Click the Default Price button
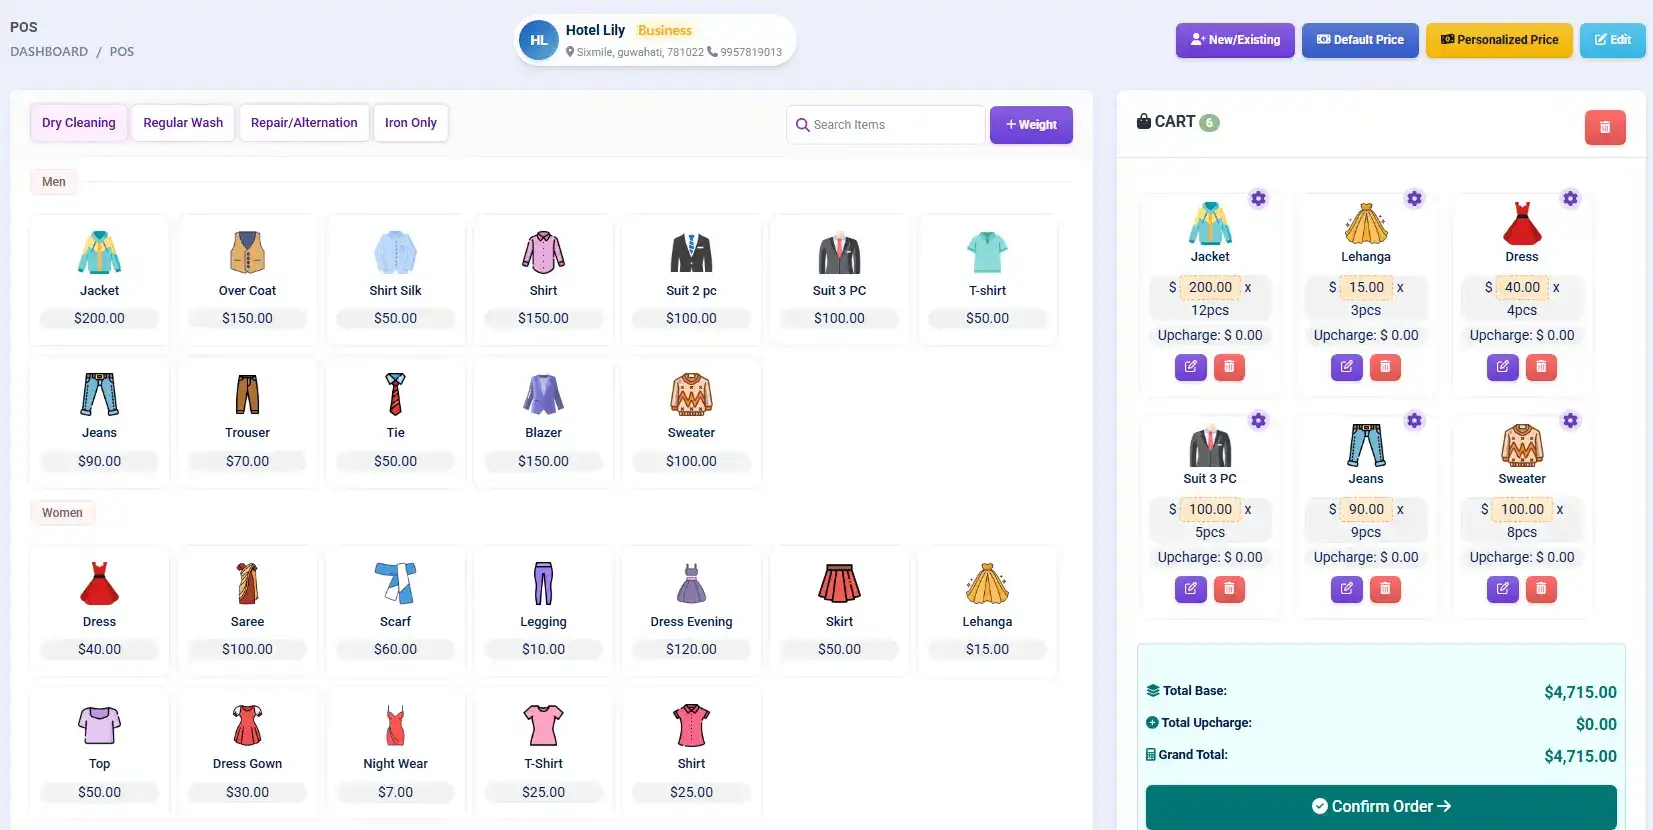The width and height of the screenshot is (1653, 830). 1359,40
